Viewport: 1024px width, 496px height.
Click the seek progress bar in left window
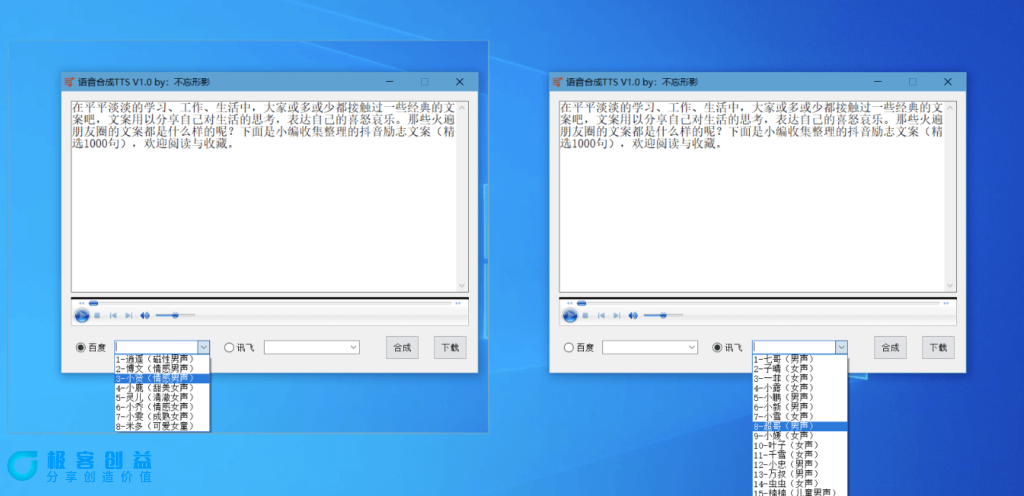pyautogui.click(x=270, y=303)
